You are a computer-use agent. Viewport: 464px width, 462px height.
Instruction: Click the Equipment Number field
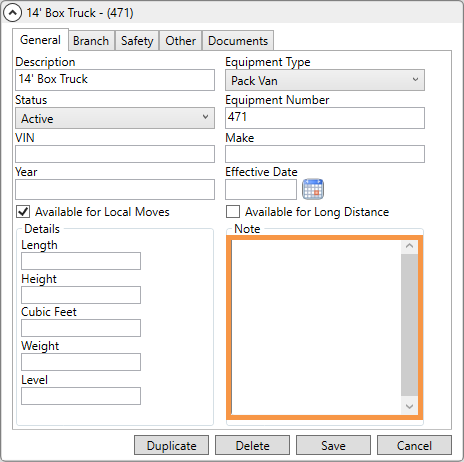(325, 118)
